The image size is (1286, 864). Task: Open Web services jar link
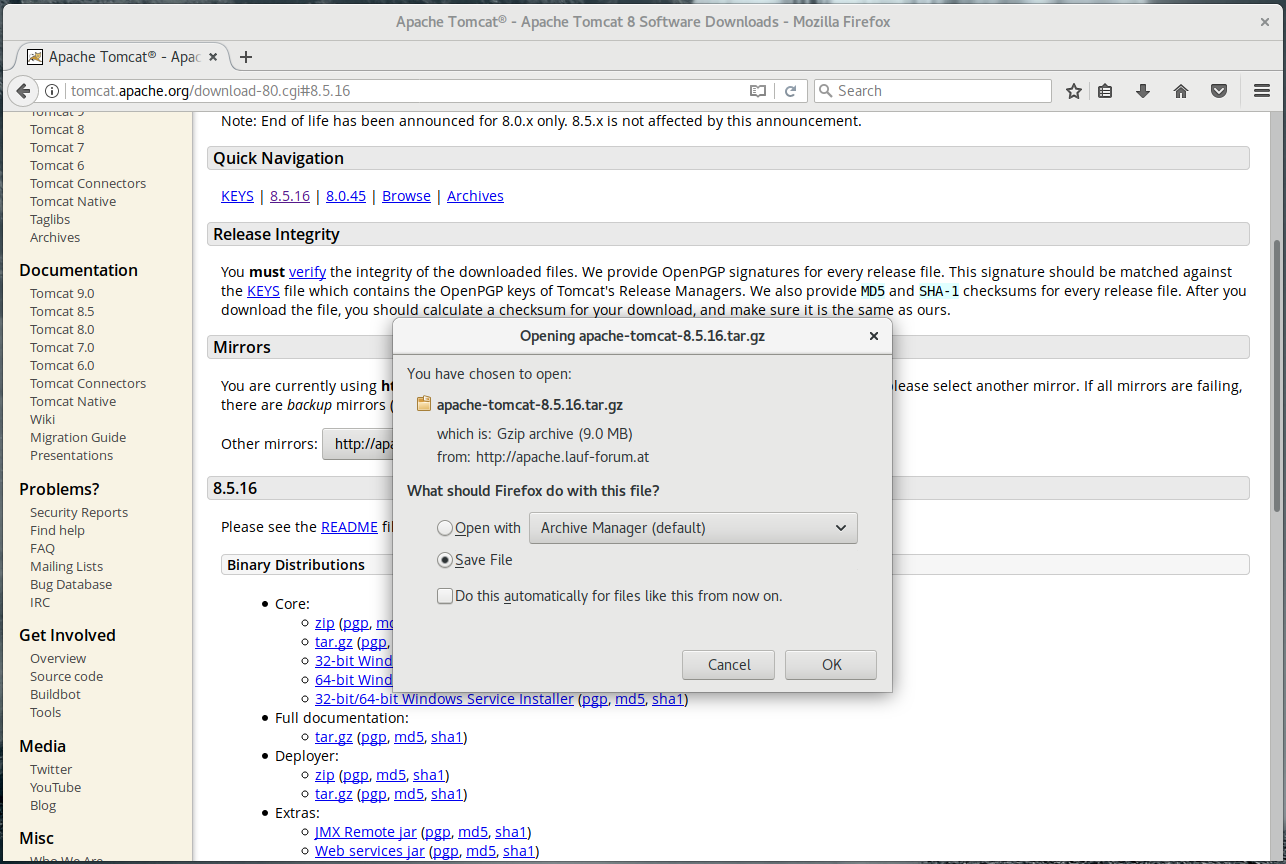[x=370, y=851]
